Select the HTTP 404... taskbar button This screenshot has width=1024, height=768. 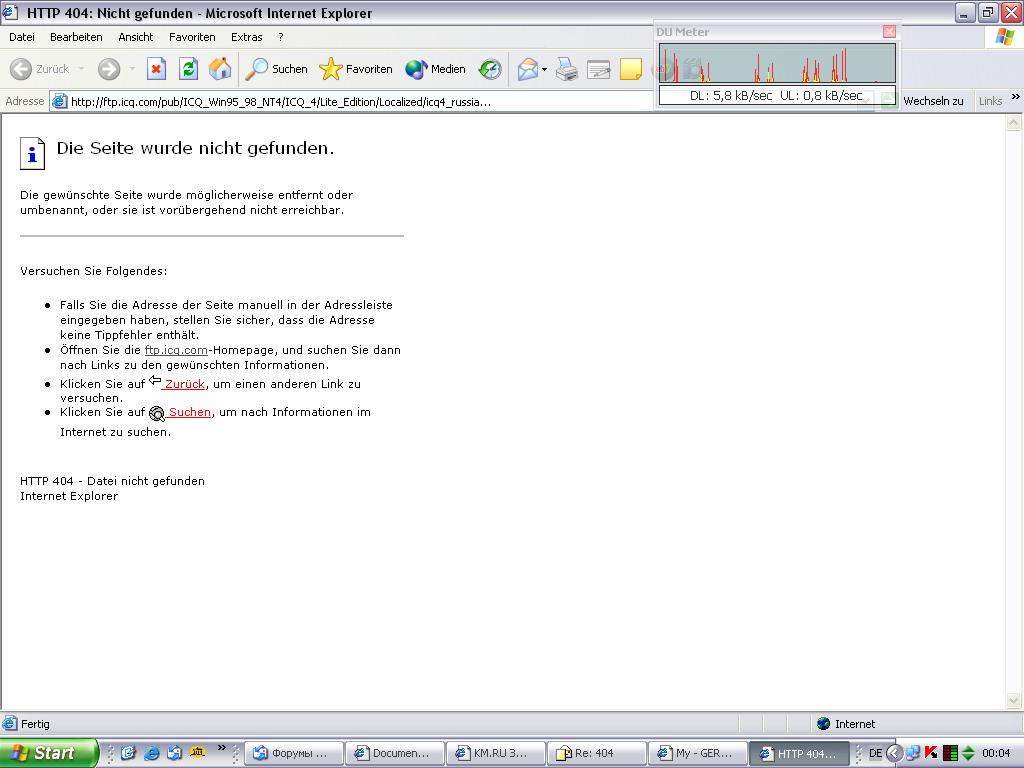coord(799,753)
